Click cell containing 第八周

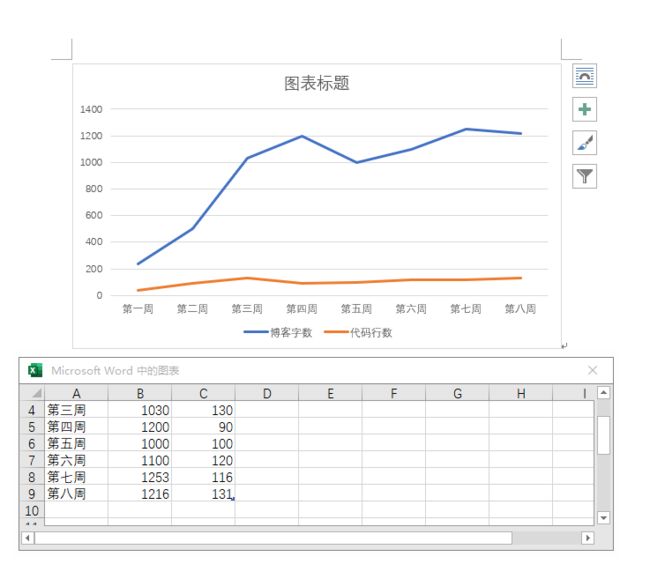click(x=76, y=494)
